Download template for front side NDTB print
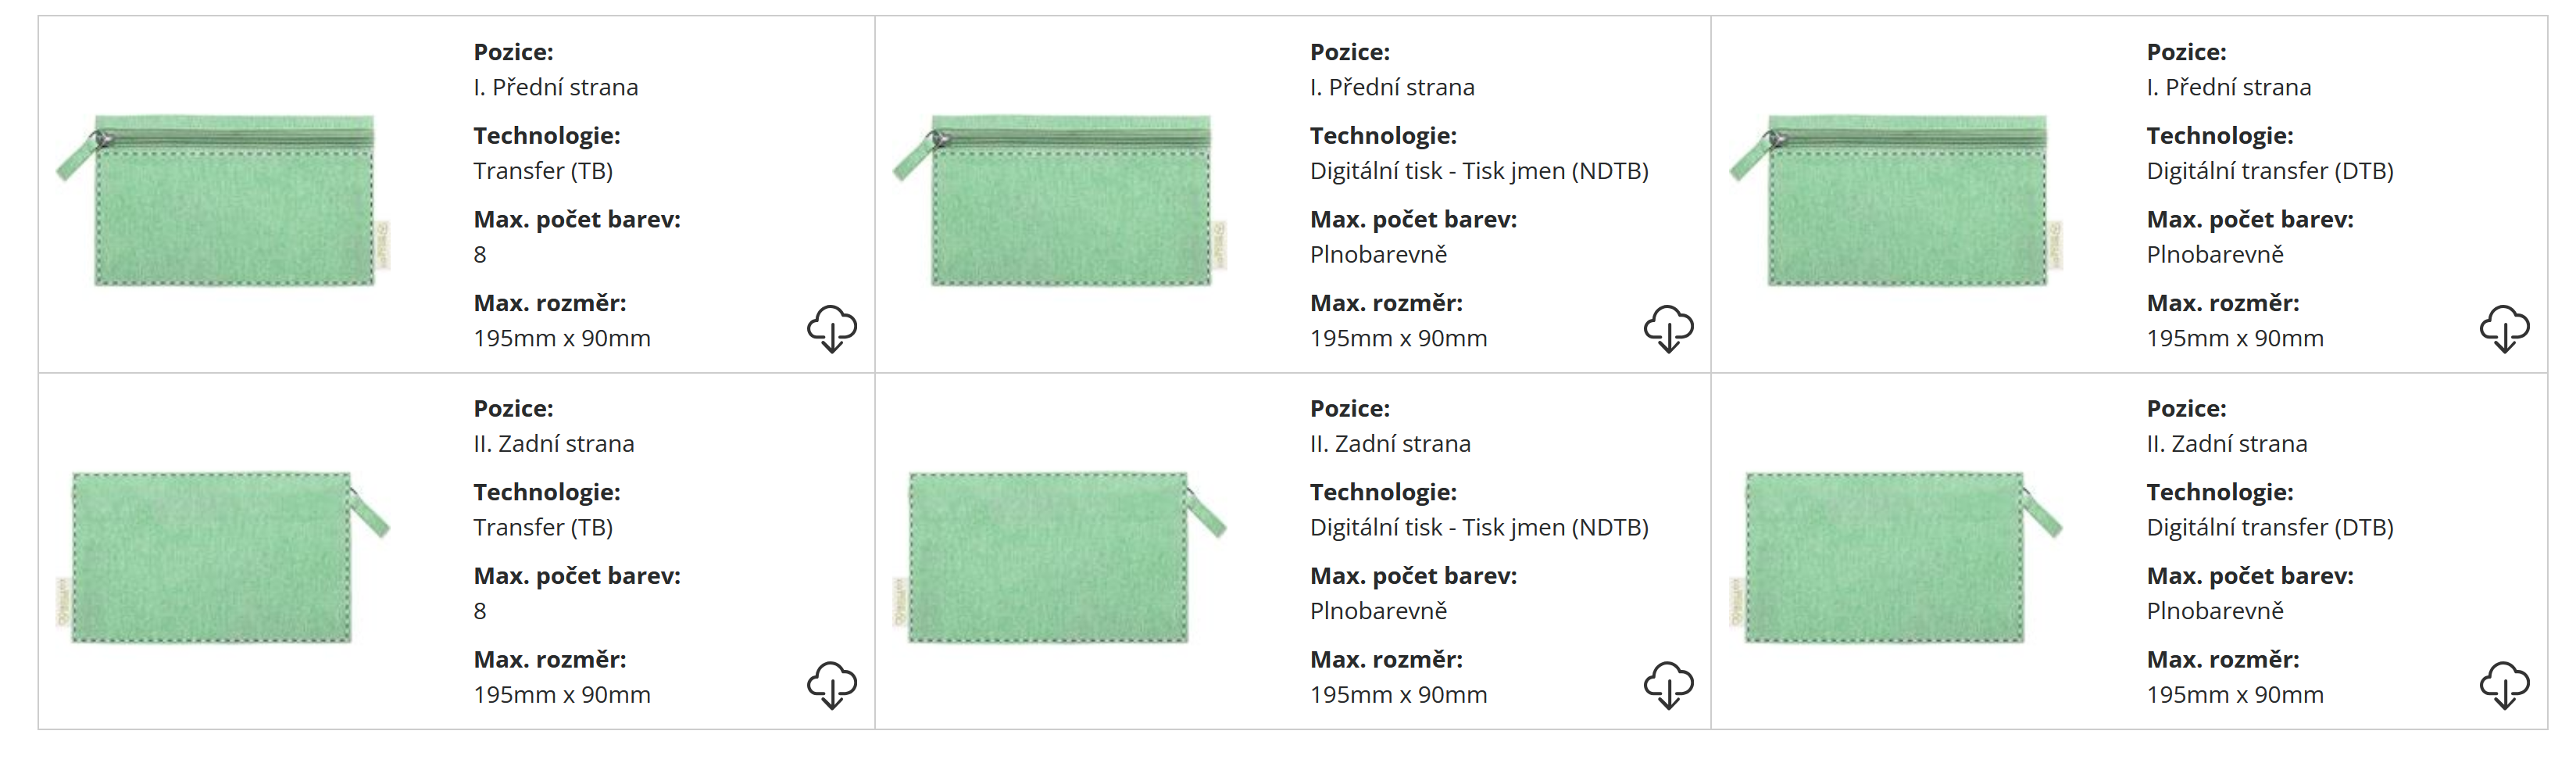Image resolution: width=2576 pixels, height=763 pixels. [x=1668, y=328]
